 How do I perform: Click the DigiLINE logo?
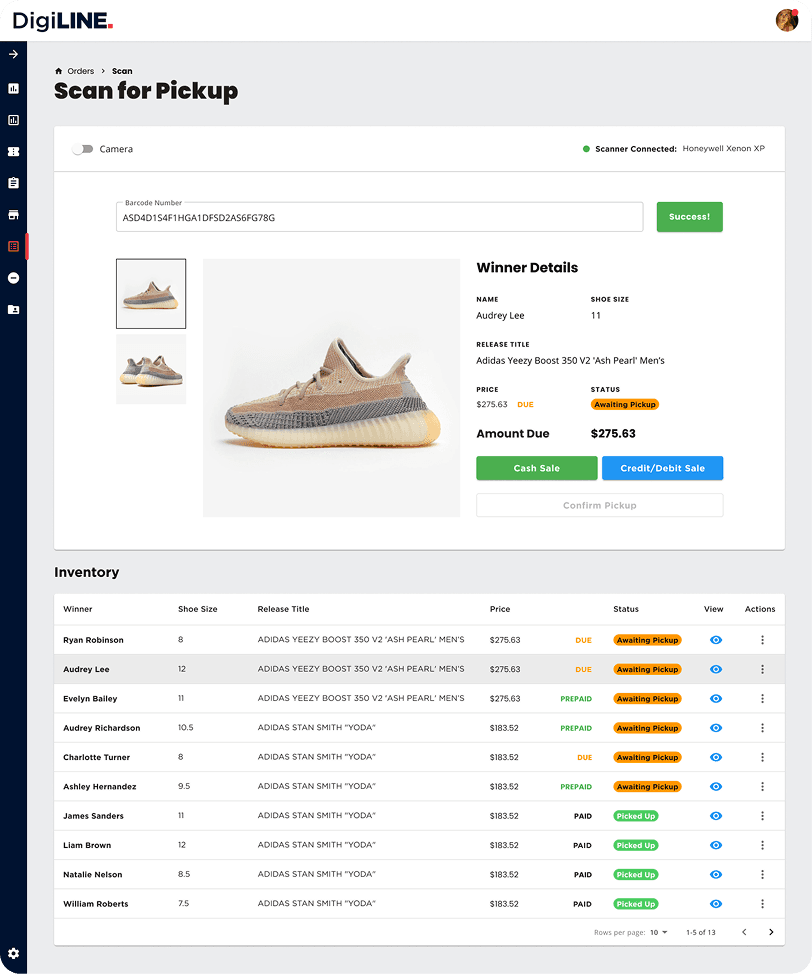(63, 20)
